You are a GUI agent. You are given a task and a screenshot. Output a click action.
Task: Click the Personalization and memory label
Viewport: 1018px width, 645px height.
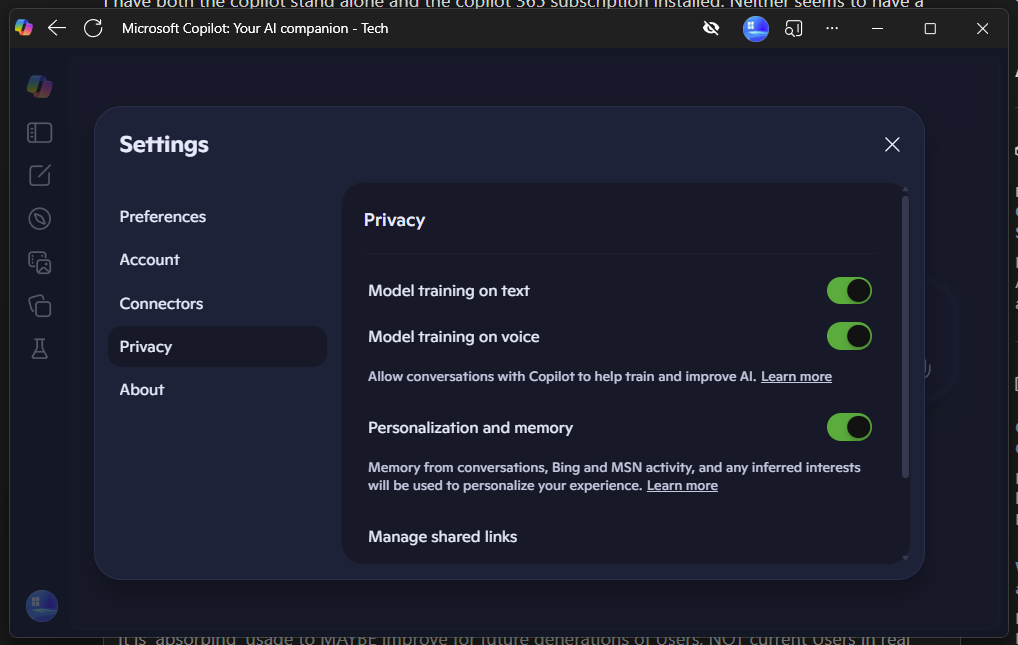(471, 427)
